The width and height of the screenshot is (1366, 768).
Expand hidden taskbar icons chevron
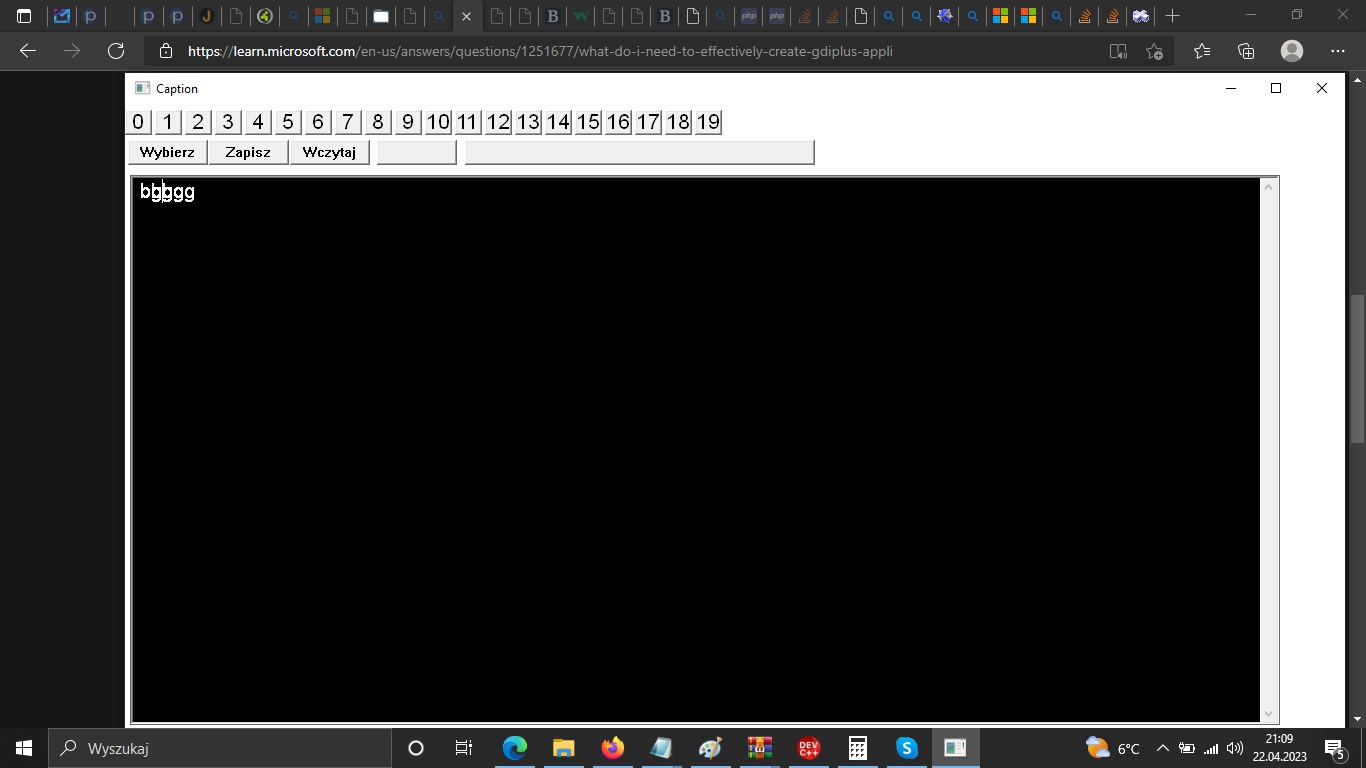[1162, 748]
